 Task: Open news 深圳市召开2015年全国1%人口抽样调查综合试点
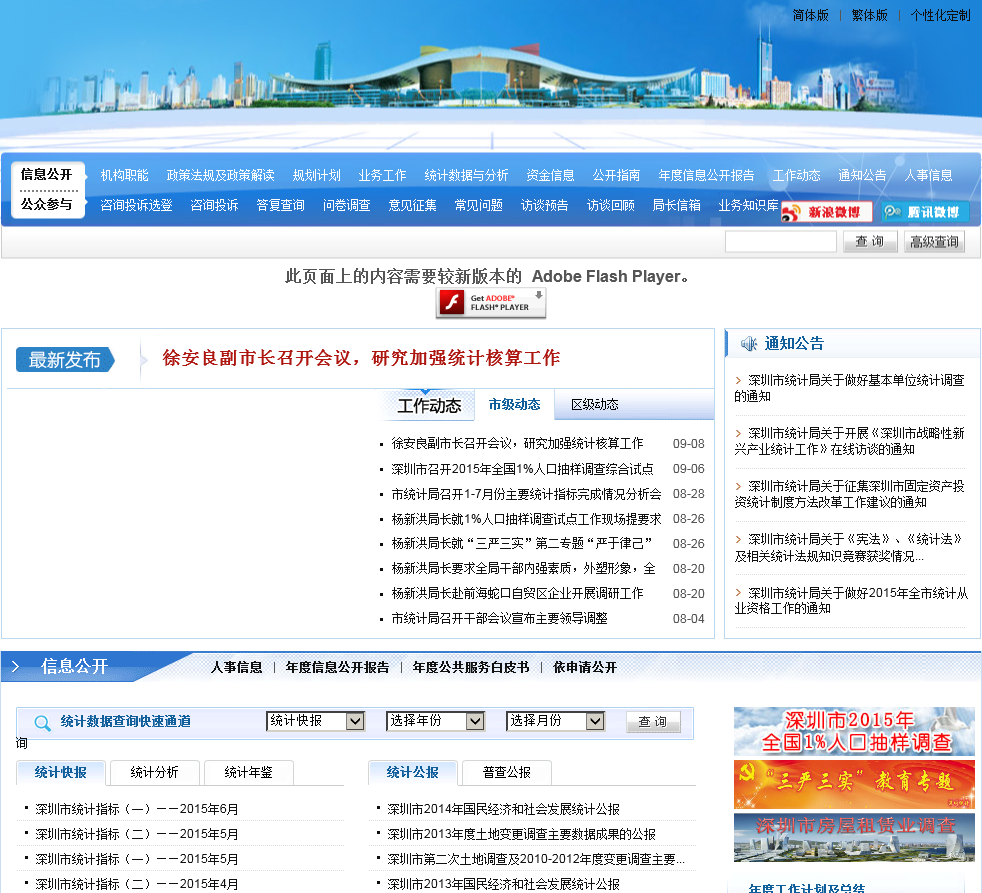pos(522,469)
